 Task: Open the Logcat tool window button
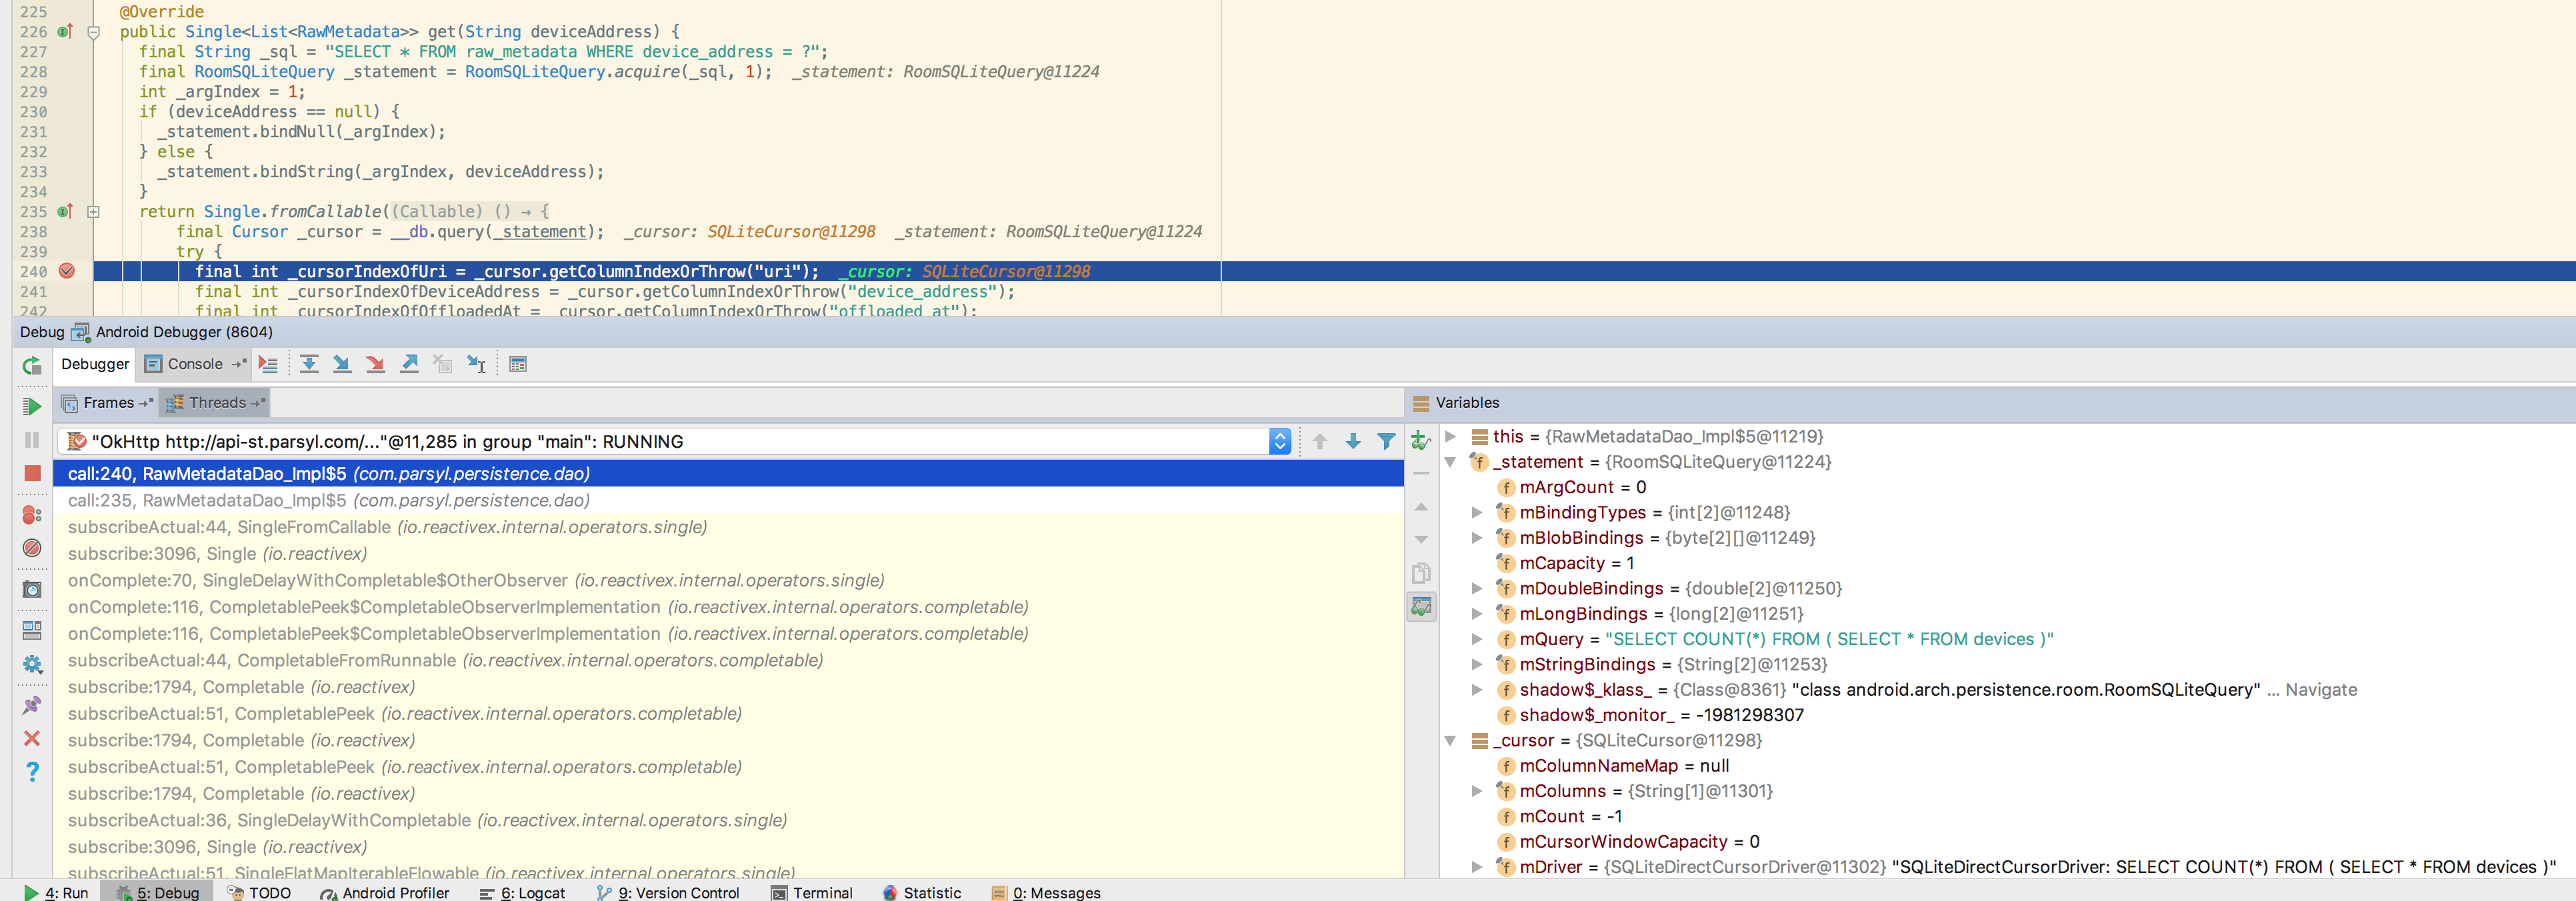click(x=523, y=892)
